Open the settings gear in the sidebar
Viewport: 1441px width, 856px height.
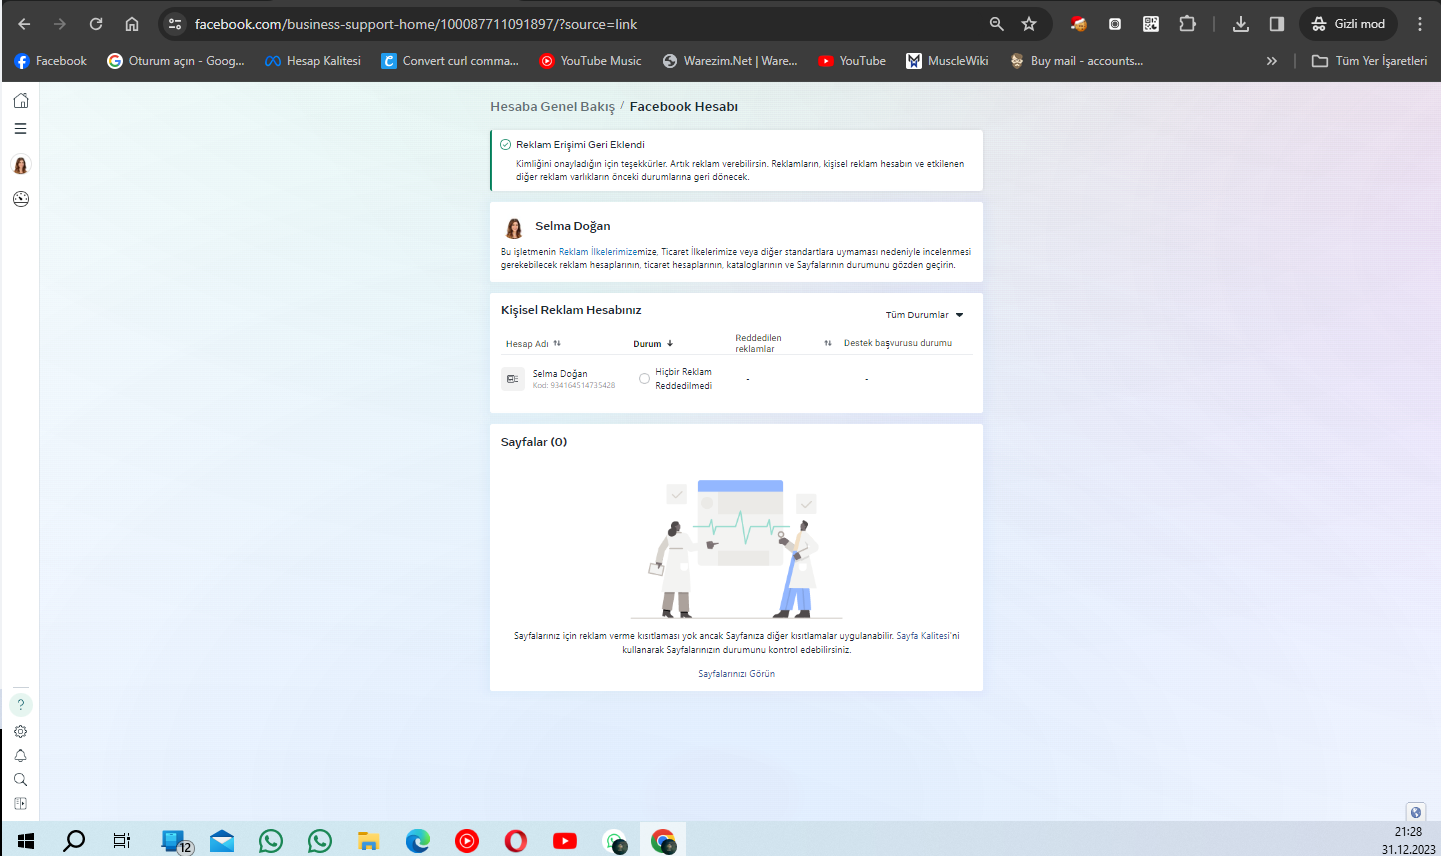point(20,732)
